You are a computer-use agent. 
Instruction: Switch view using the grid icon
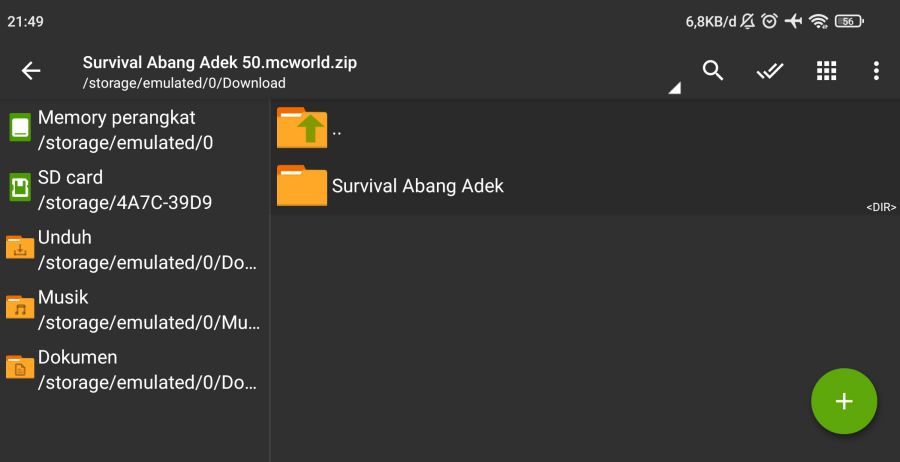point(827,71)
